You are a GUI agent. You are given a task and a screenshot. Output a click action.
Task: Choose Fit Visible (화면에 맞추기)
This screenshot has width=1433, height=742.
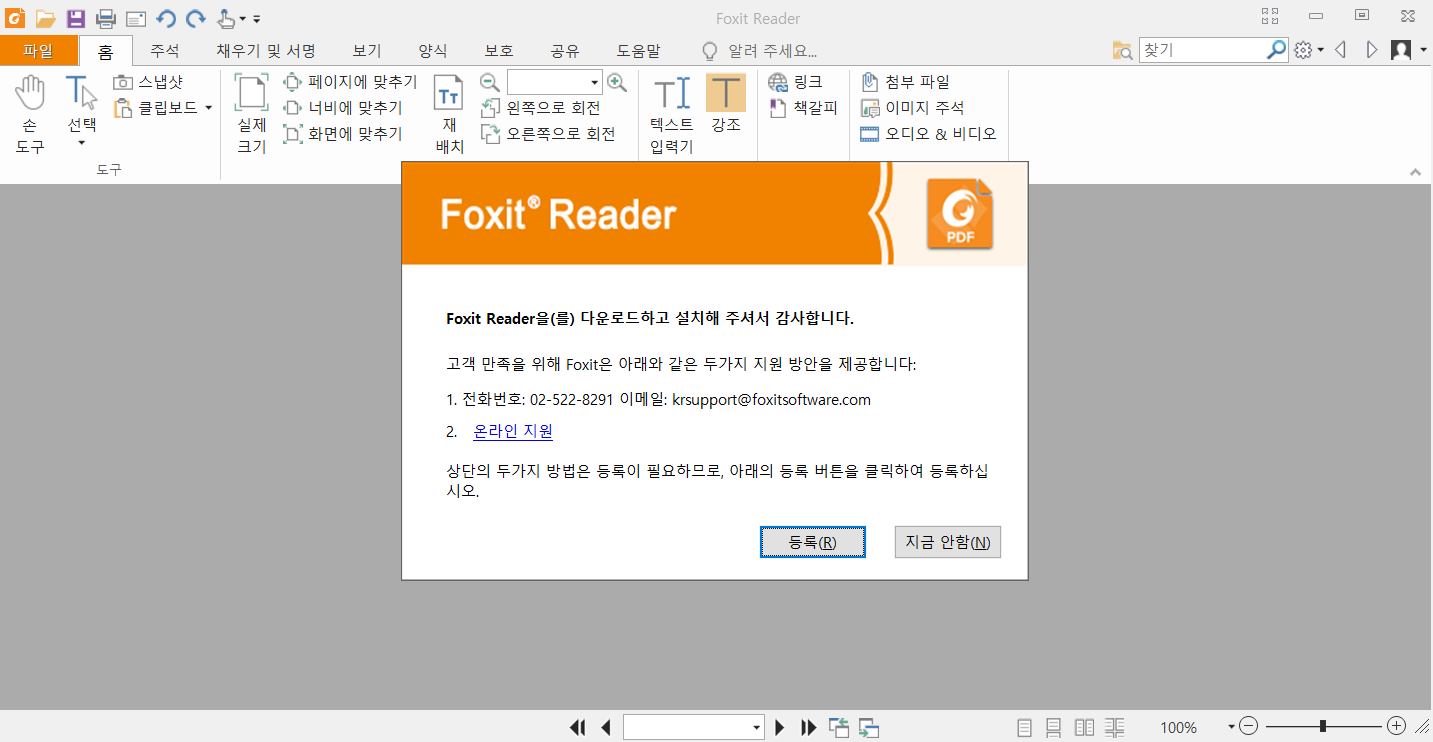pos(343,134)
